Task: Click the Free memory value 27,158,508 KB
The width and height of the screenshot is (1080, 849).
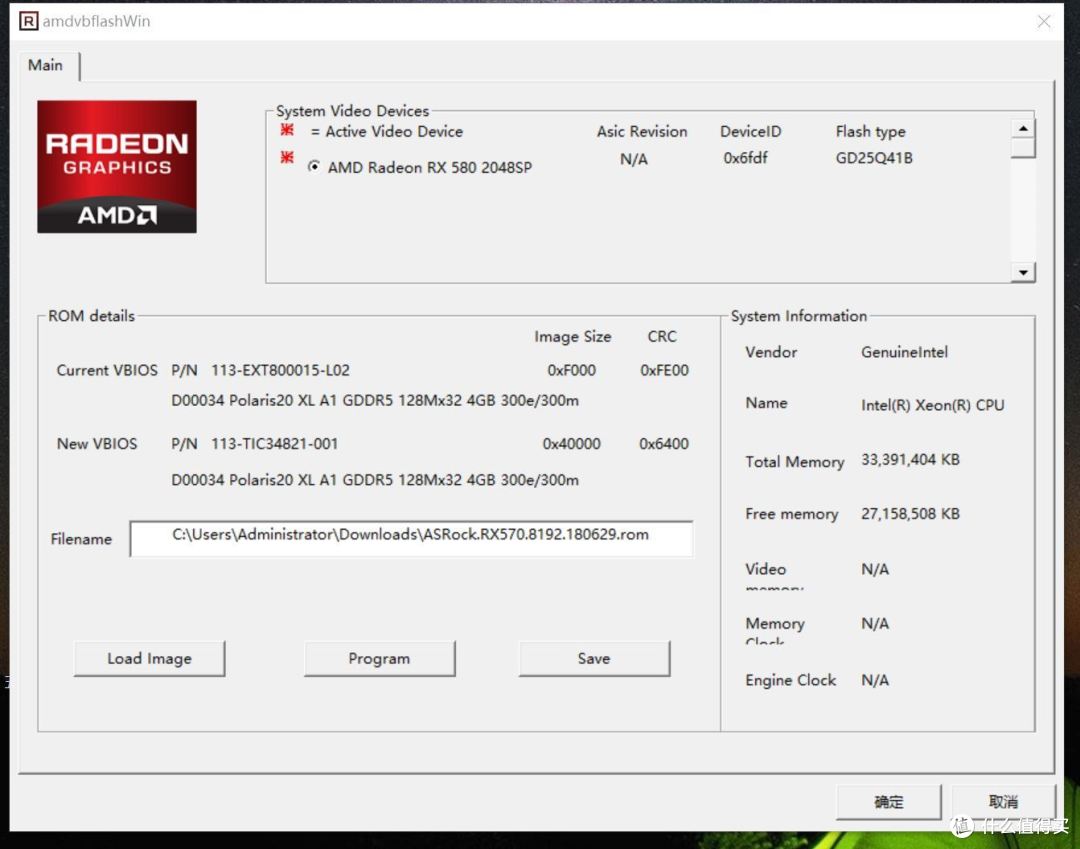Action: click(x=911, y=514)
